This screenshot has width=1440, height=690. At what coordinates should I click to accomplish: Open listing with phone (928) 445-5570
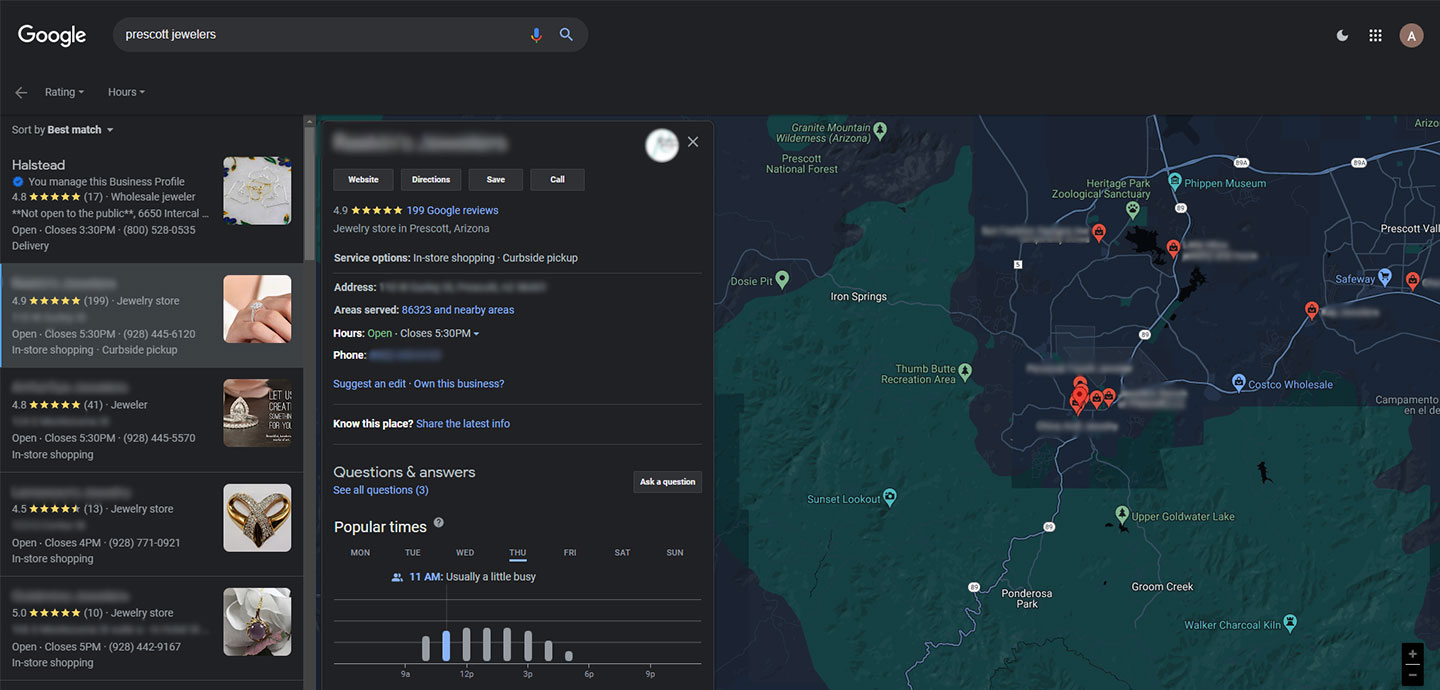coord(151,420)
